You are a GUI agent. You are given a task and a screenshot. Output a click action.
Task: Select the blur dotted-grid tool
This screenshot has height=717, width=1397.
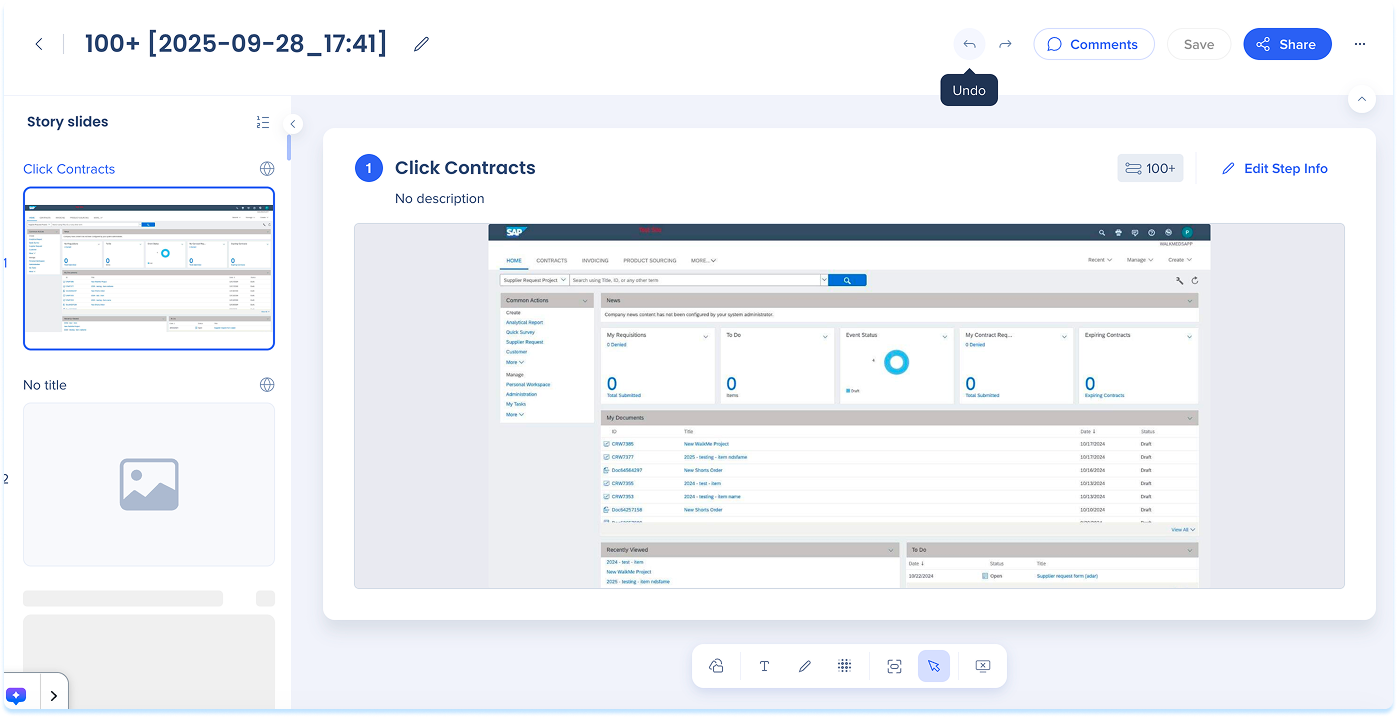(844, 666)
